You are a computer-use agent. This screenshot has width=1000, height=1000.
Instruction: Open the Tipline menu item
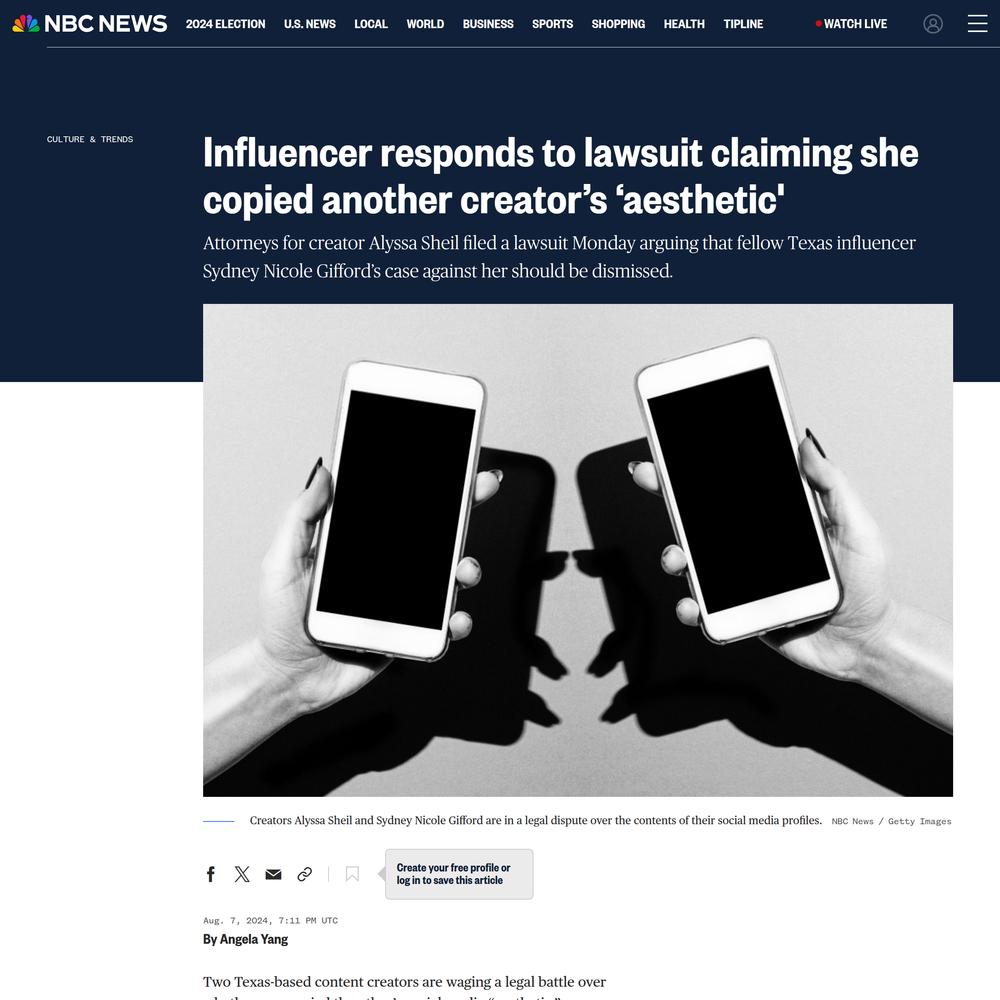coord(743,24)
